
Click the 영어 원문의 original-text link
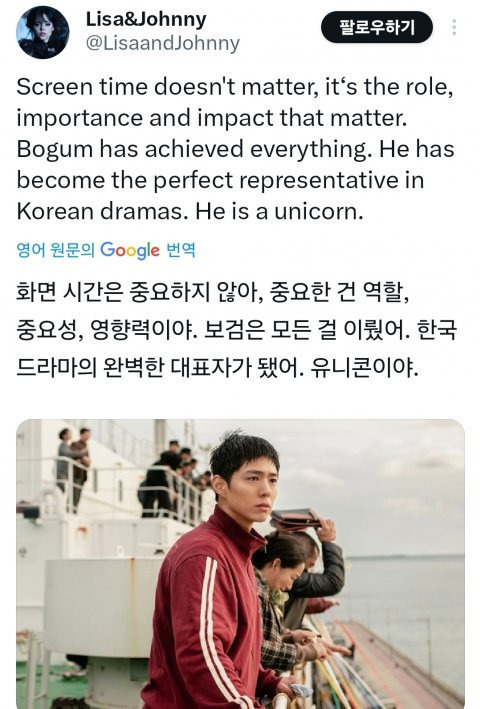[x=55, y=250]
